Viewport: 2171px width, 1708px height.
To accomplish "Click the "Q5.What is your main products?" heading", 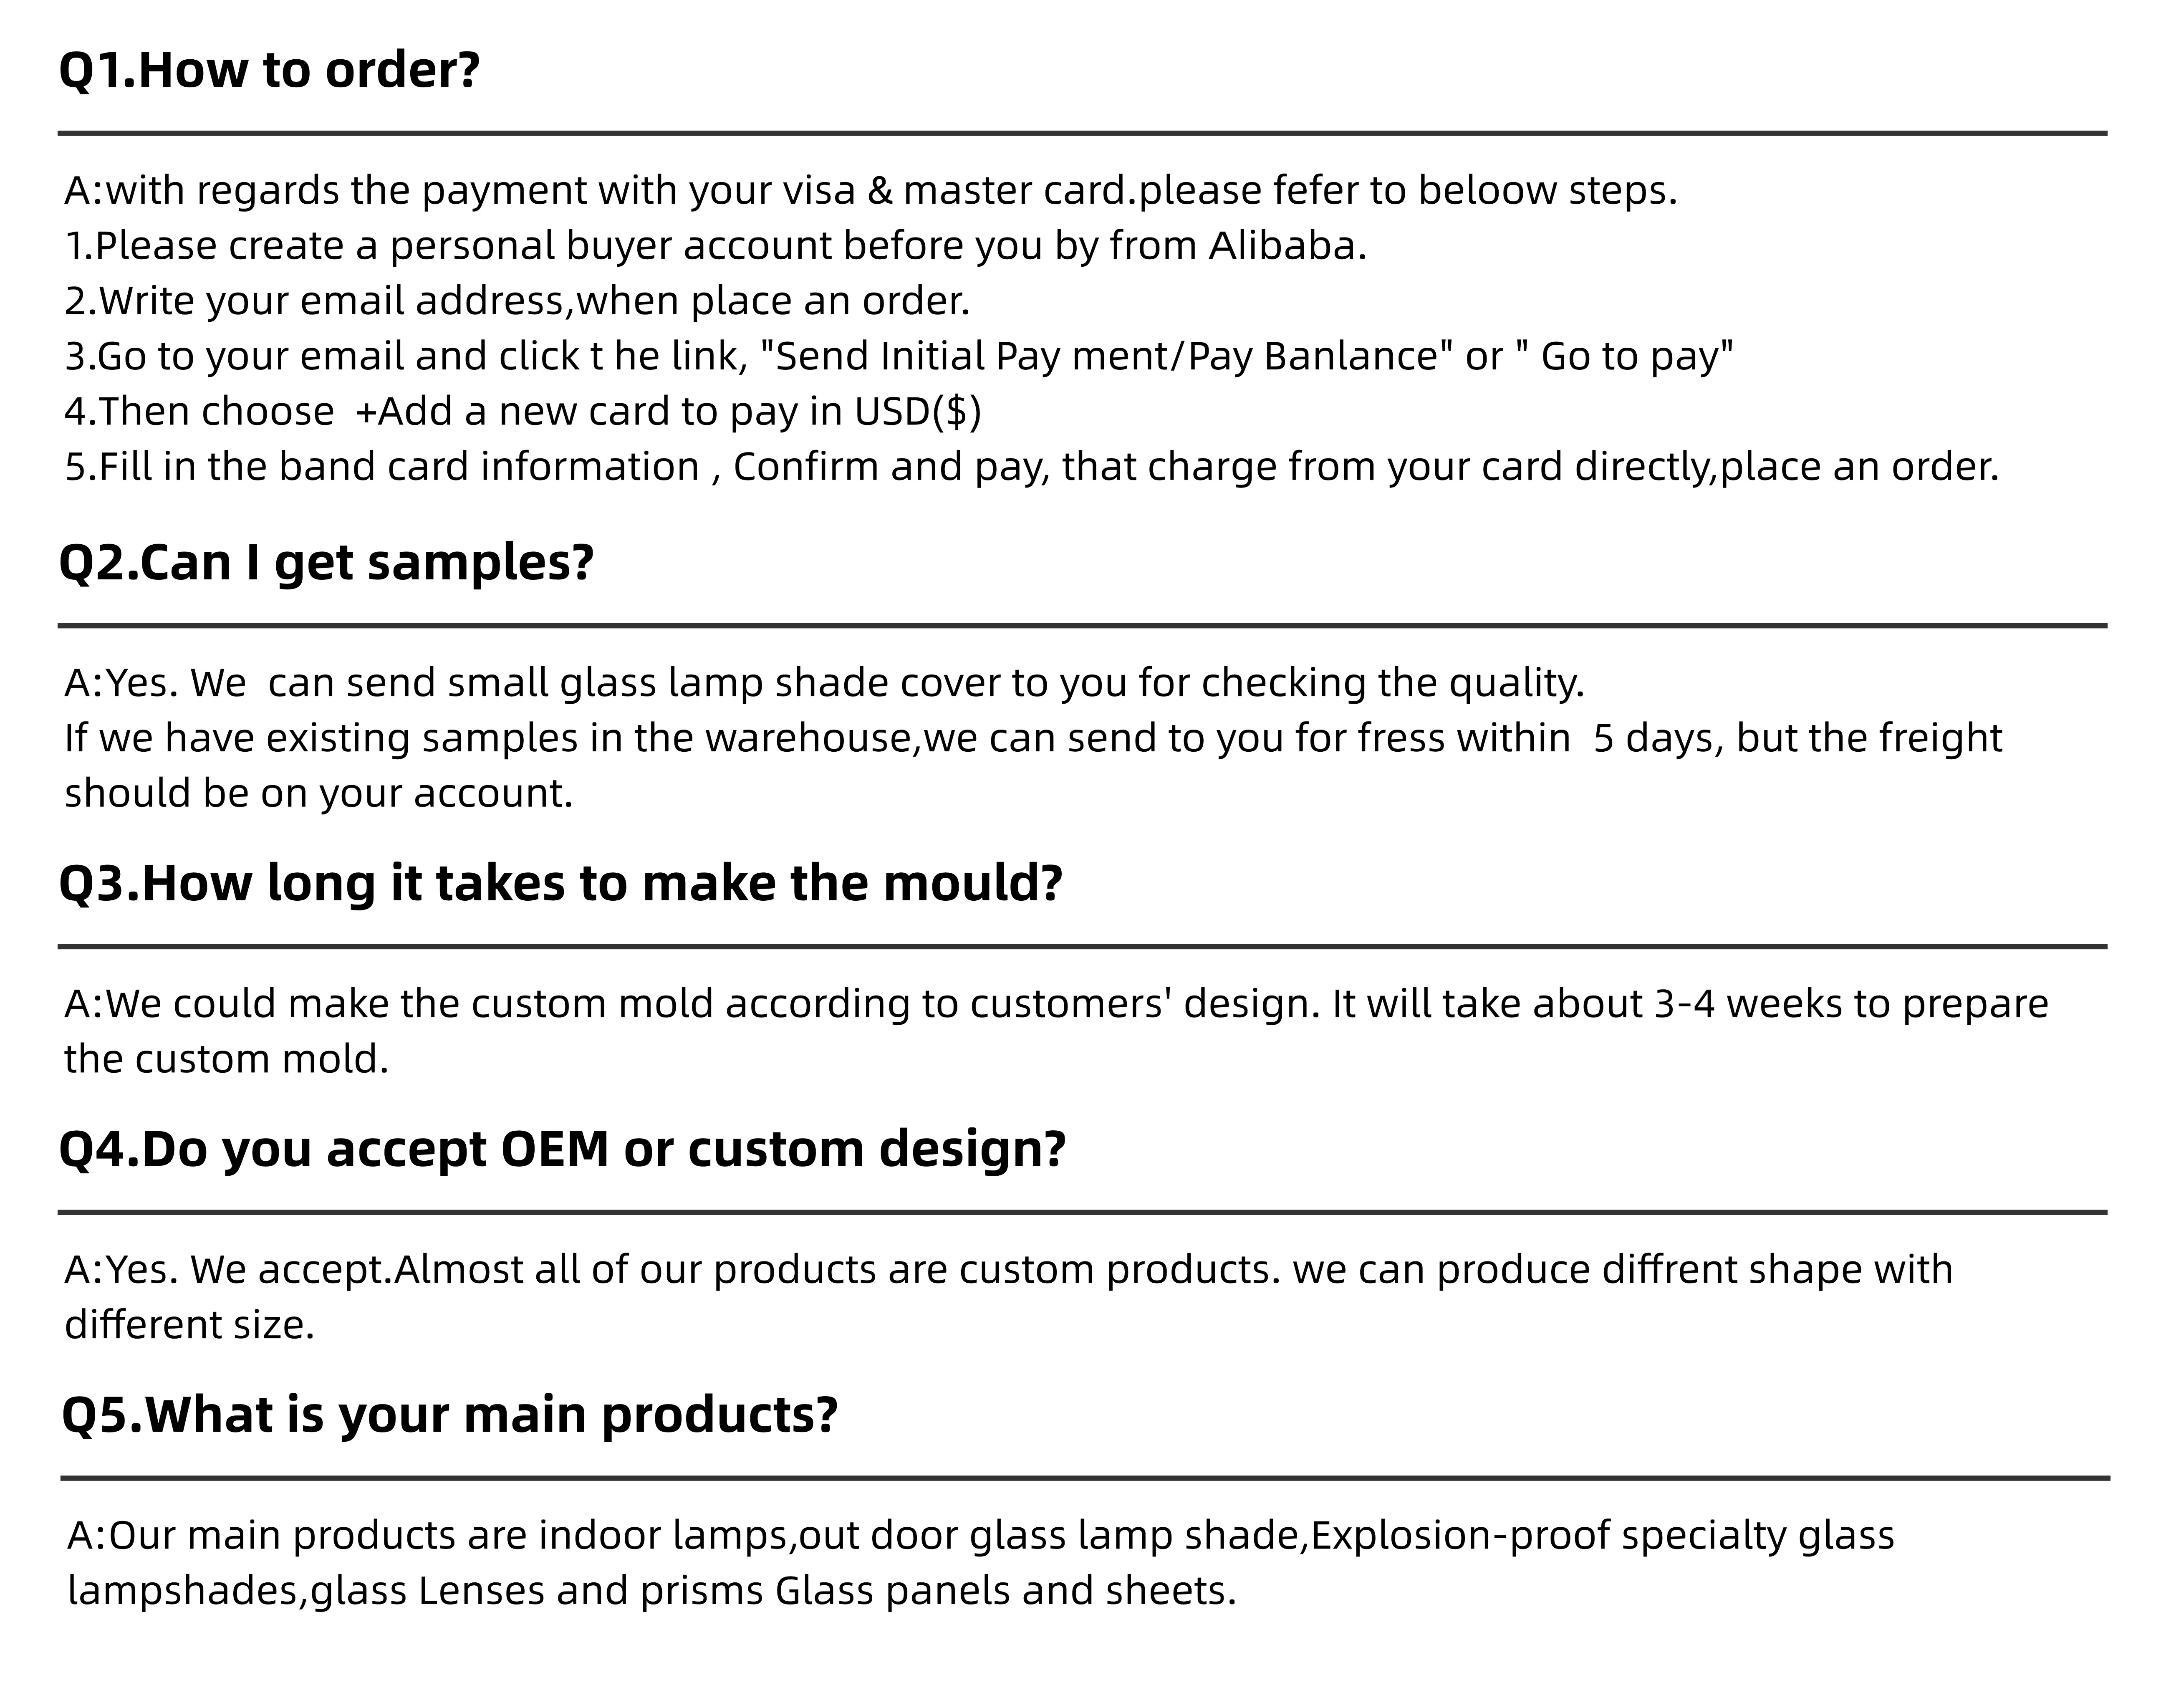I will (x=450, y=1415).
